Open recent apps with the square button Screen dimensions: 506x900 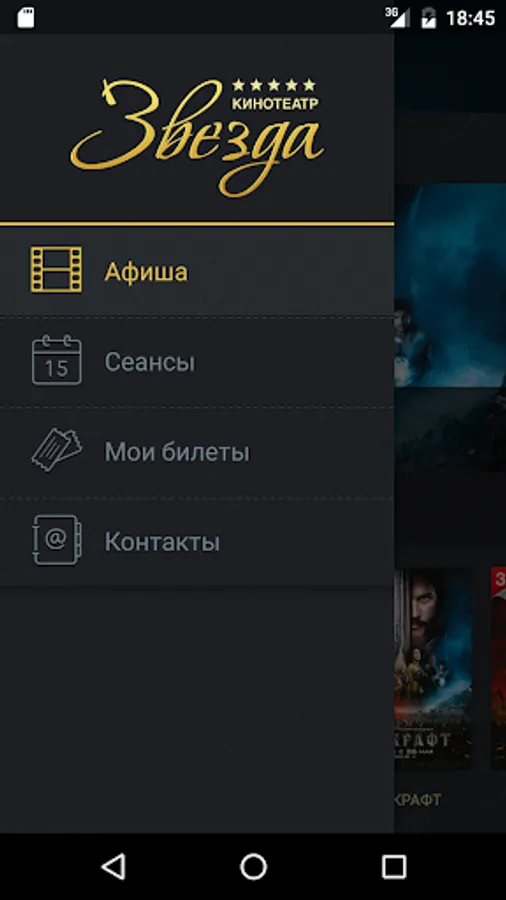[x=394, y=866]
